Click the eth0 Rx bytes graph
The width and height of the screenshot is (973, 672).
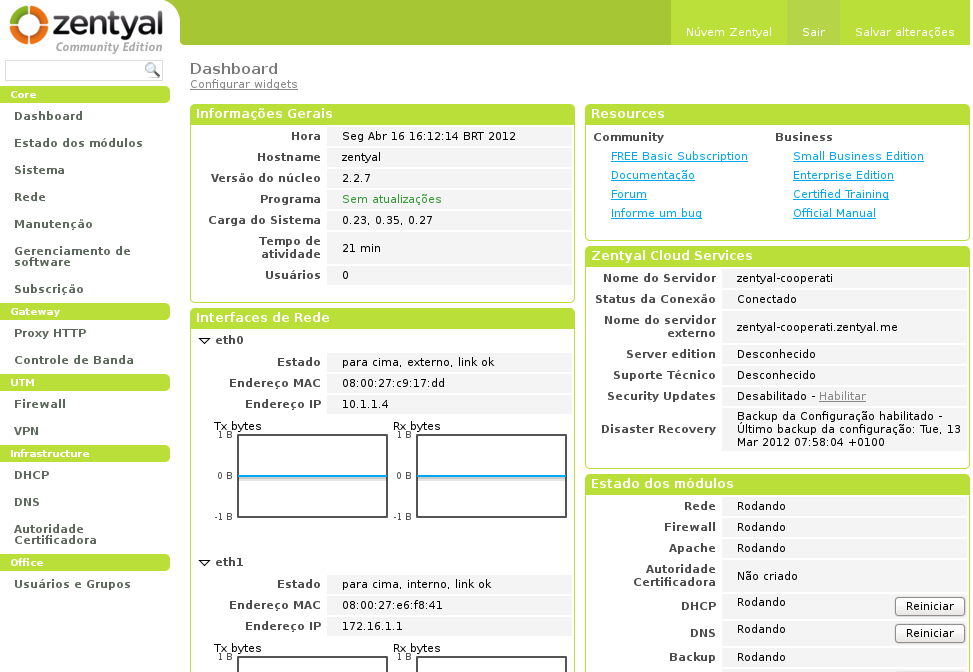pos(491,476)
